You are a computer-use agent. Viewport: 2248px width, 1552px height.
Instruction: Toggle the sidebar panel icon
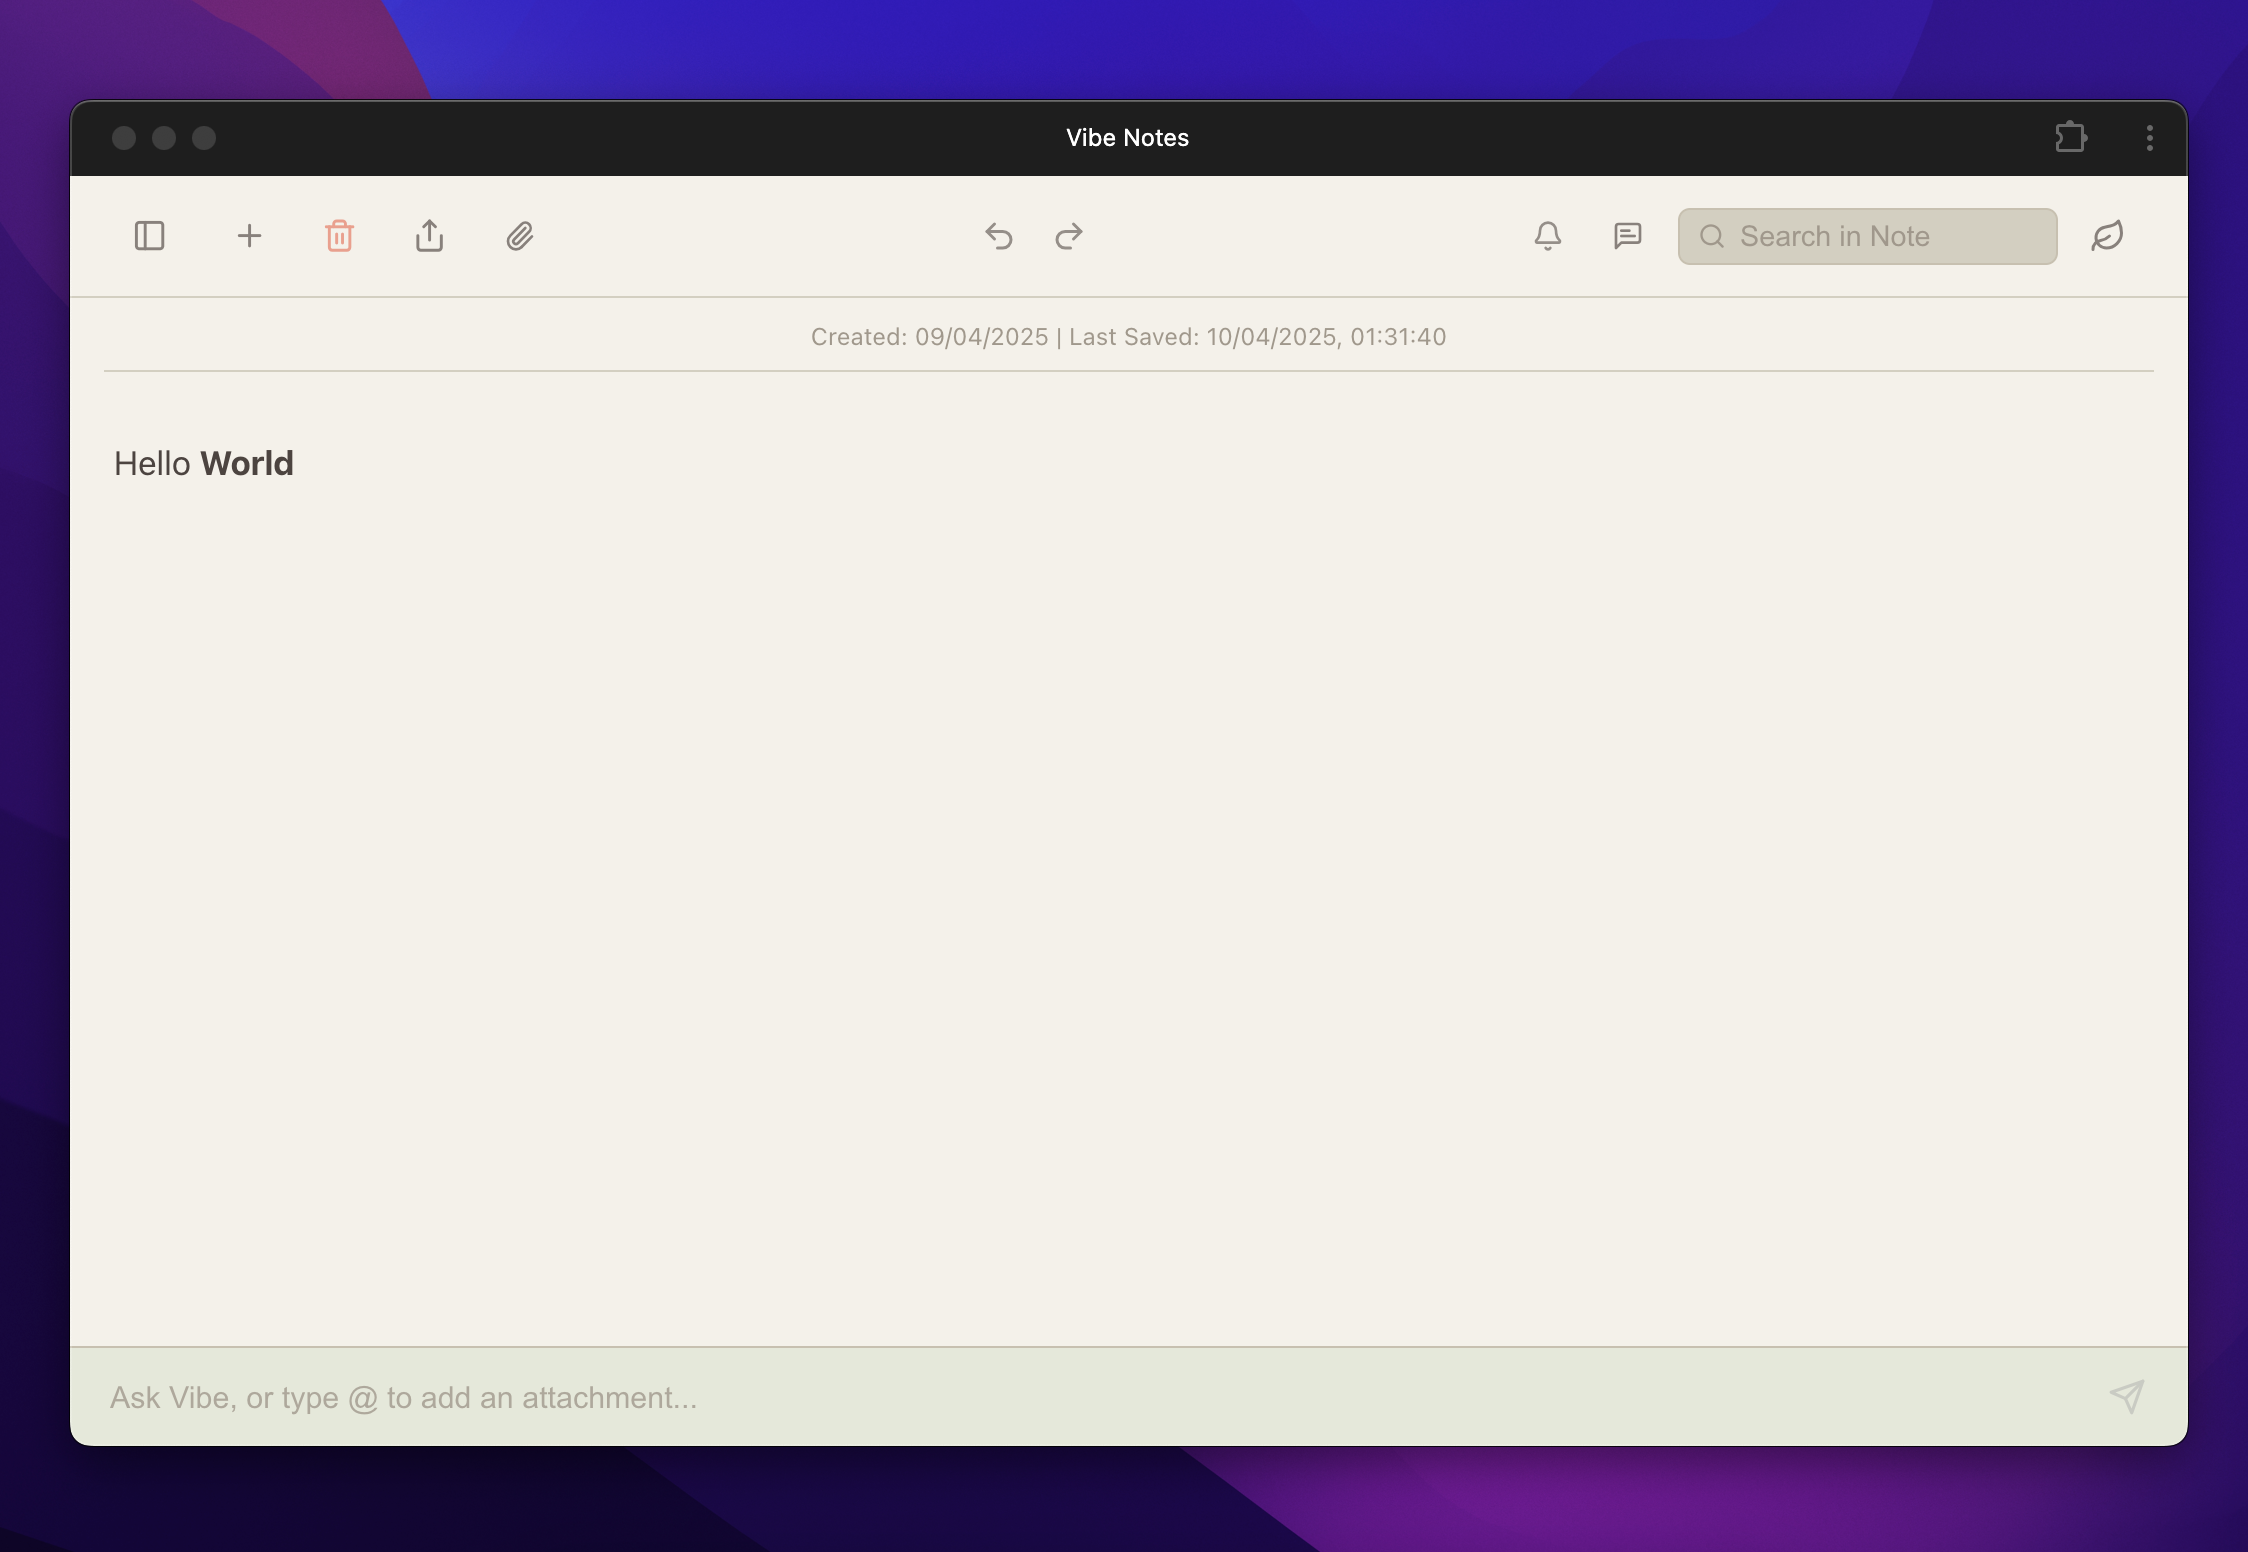149,236
